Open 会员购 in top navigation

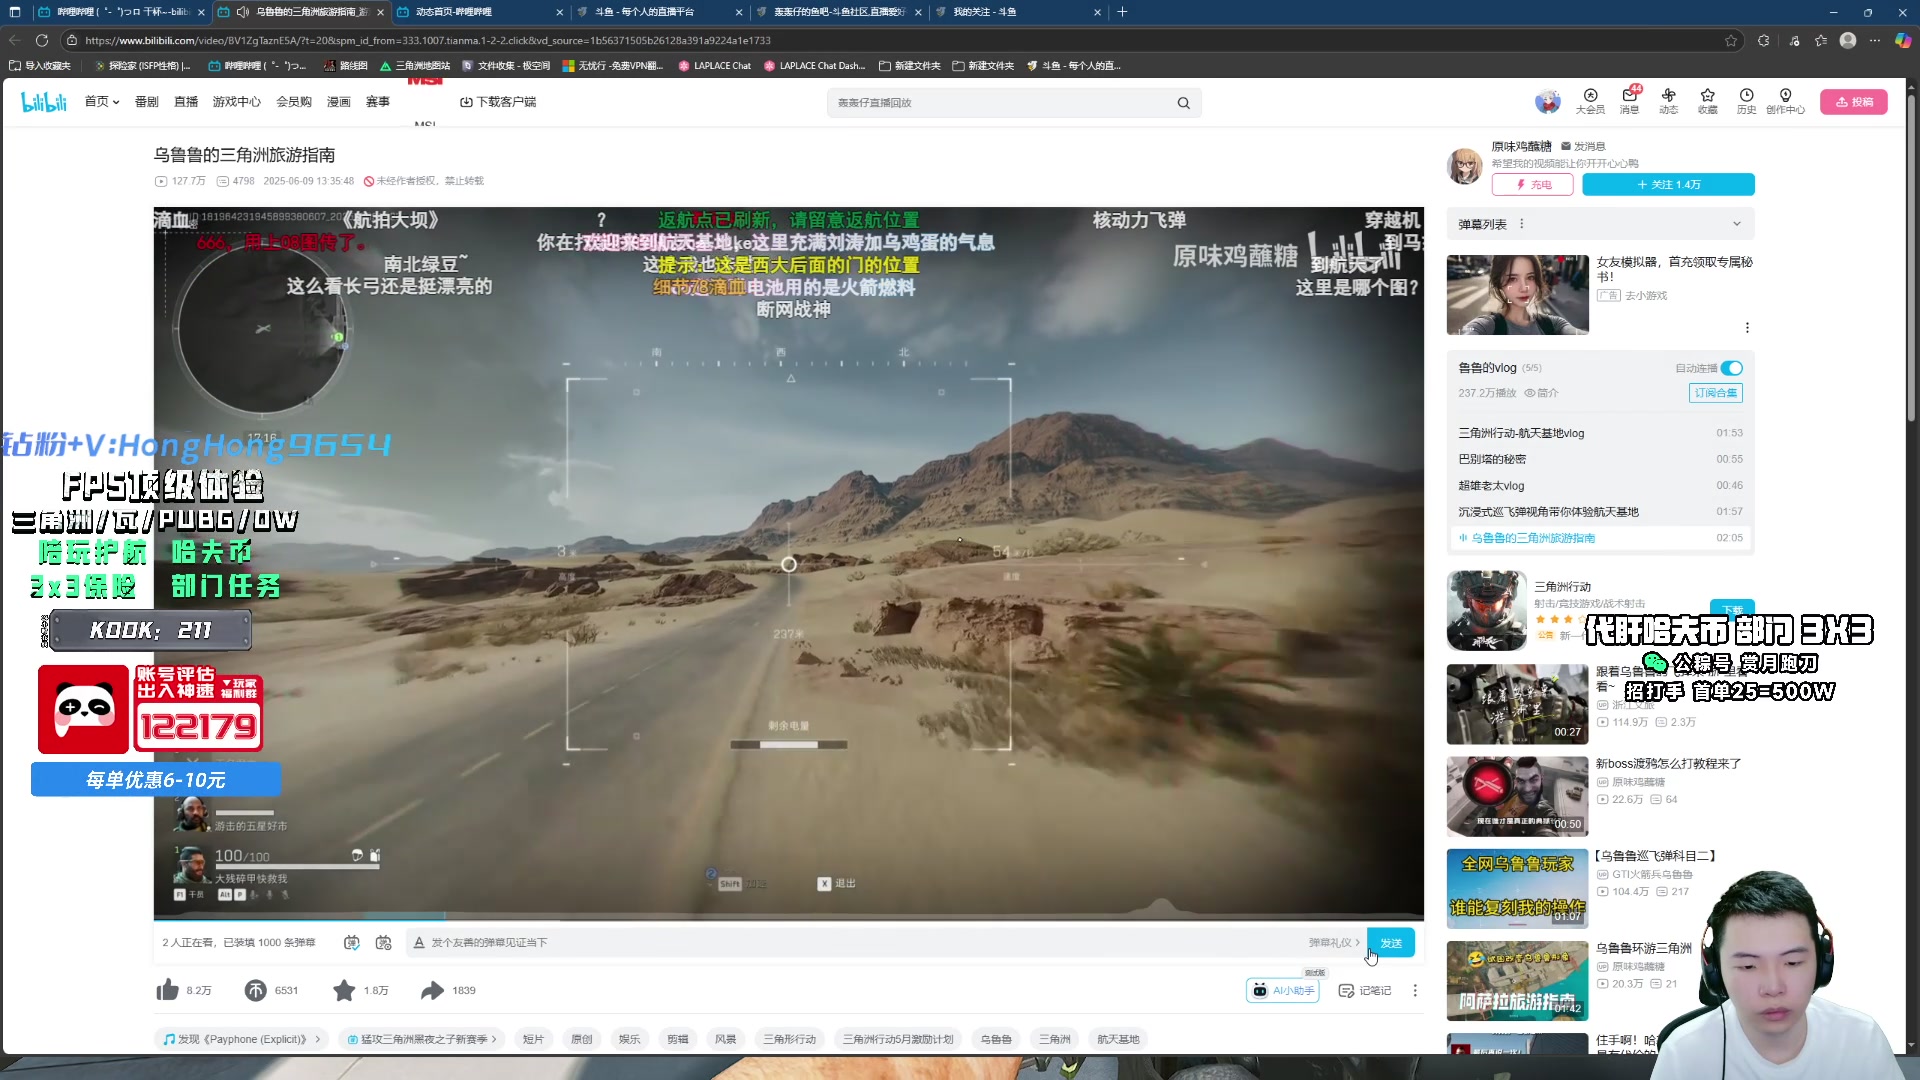[294, 102]
